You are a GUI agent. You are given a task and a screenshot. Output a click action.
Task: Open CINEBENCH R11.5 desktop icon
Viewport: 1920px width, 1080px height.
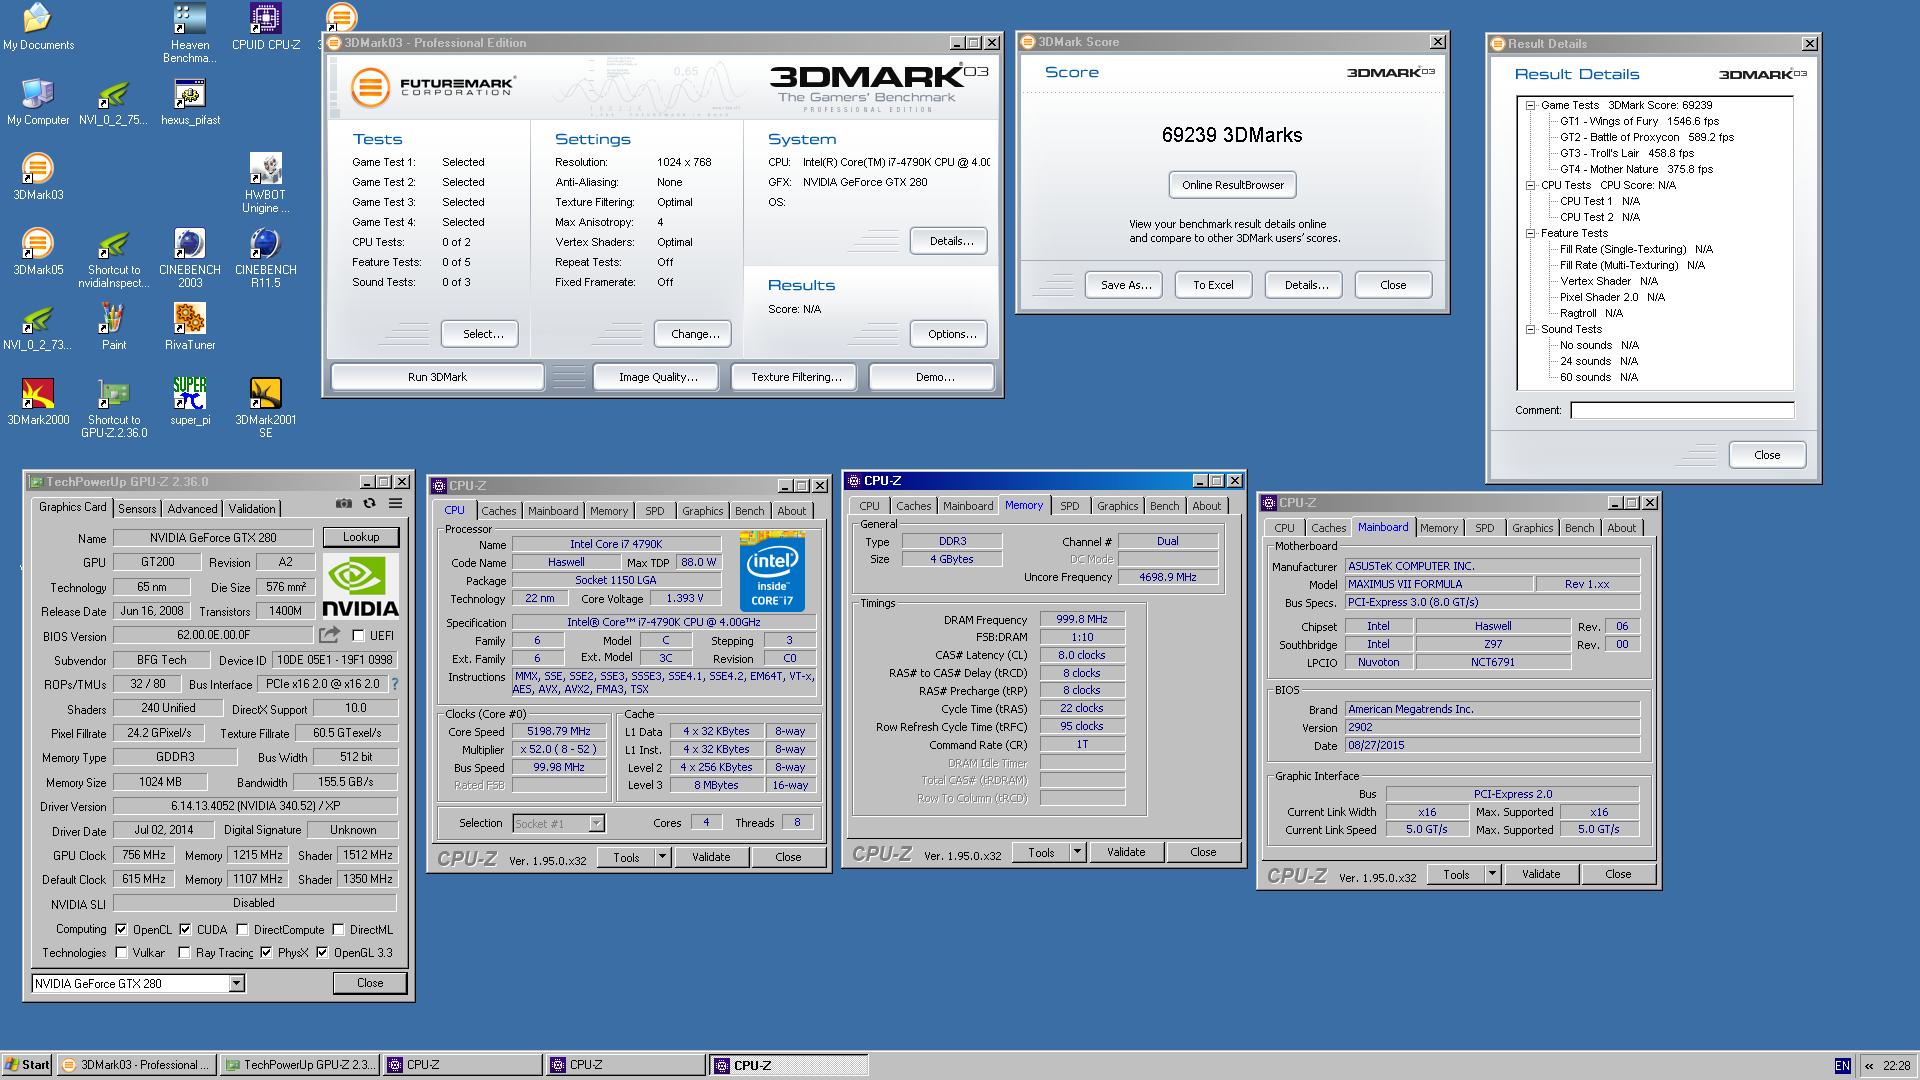click(x=265, y=258)
